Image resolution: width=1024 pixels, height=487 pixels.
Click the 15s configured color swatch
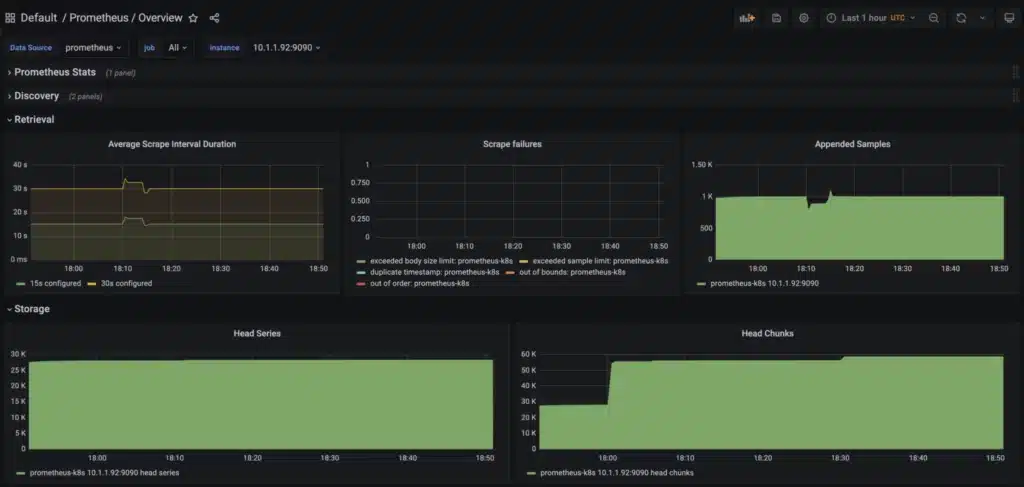(x=20, y=283)
